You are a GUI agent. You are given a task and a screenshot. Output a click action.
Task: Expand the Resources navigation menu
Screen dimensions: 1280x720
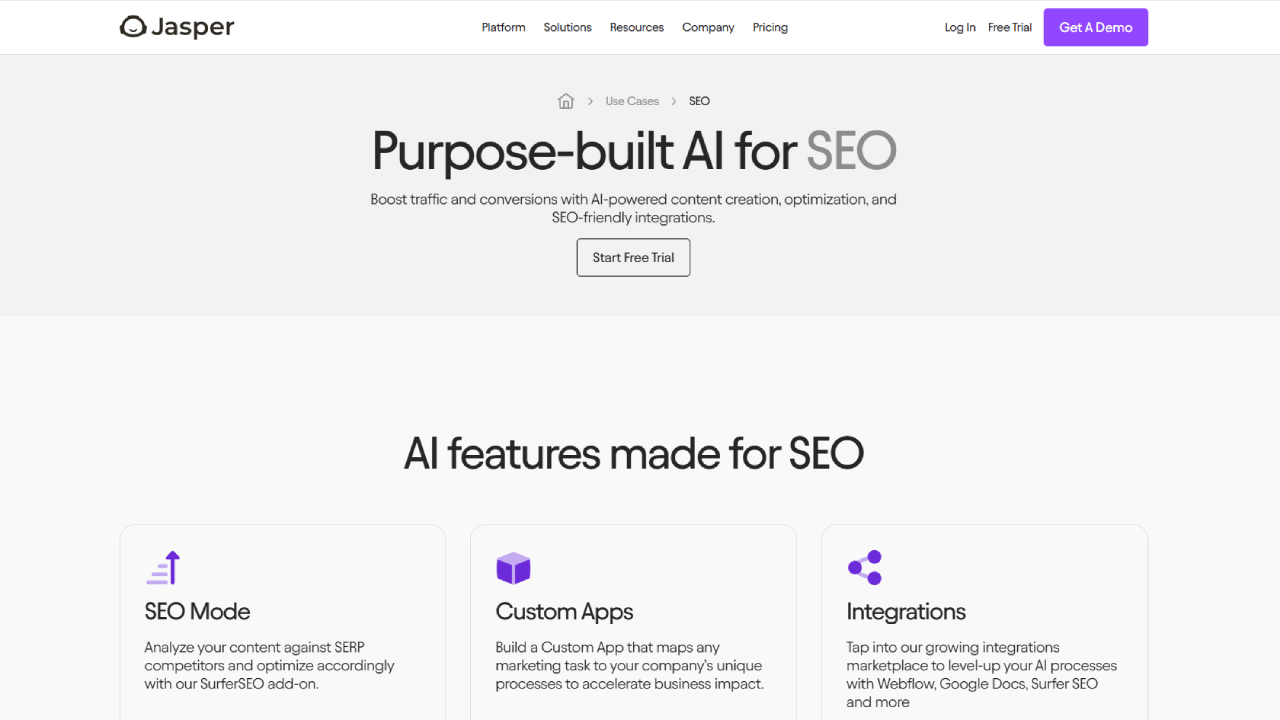(x=636, y=28)
